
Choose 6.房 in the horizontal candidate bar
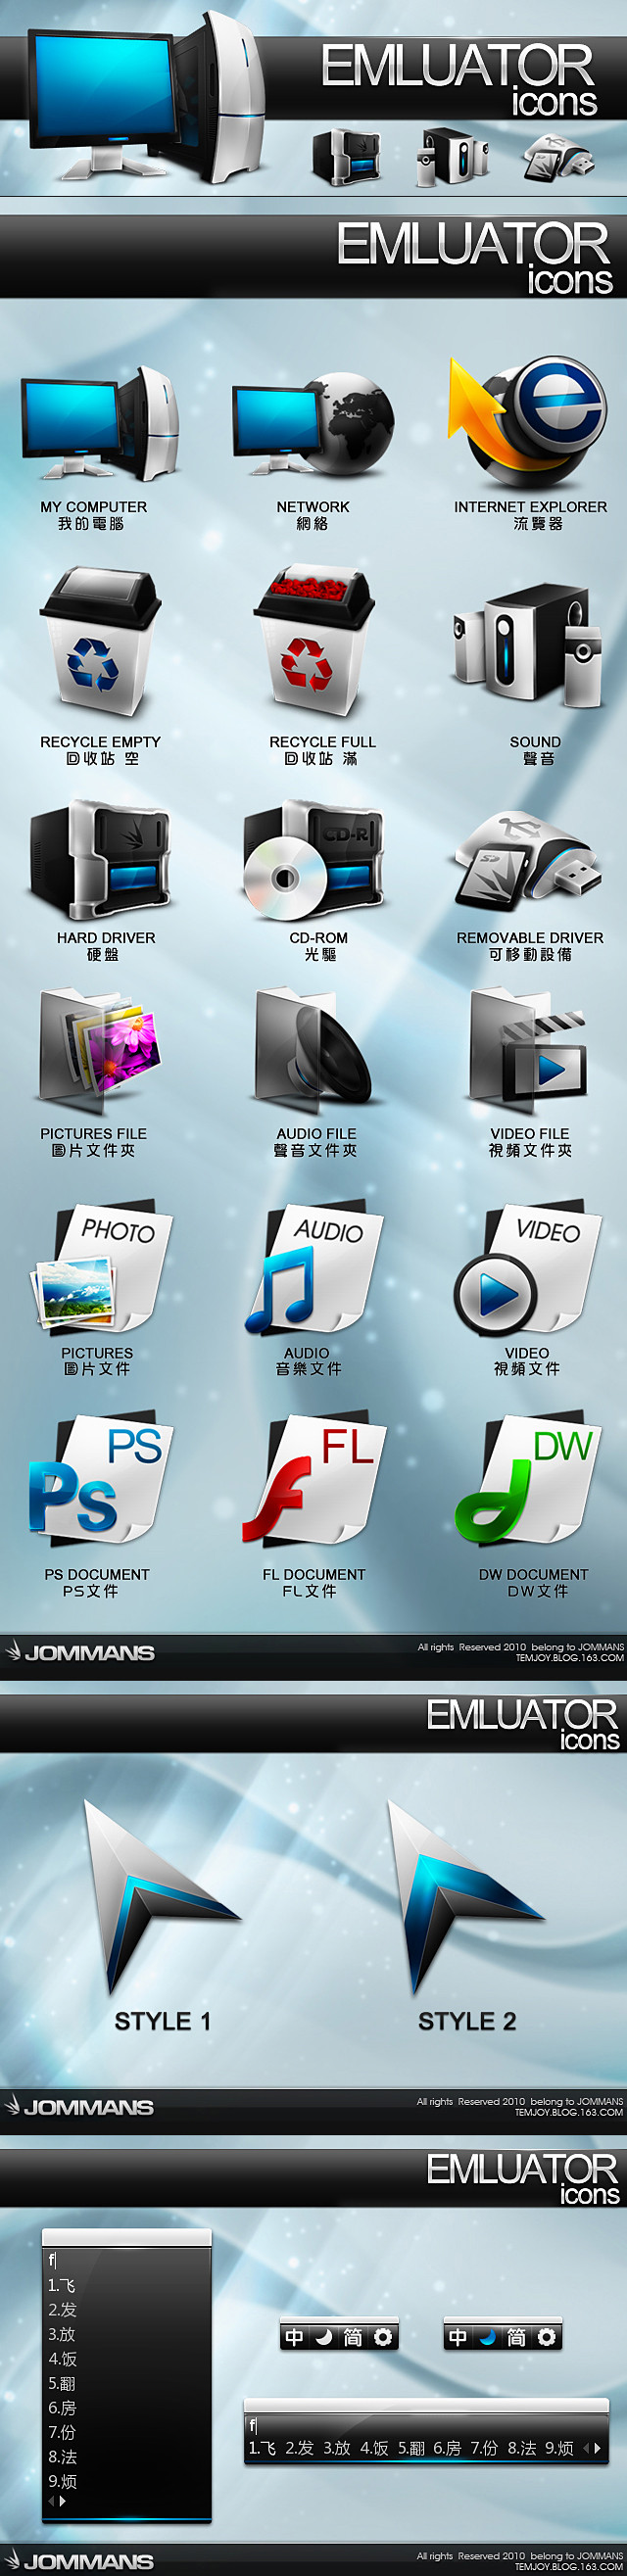(447, 2448)
